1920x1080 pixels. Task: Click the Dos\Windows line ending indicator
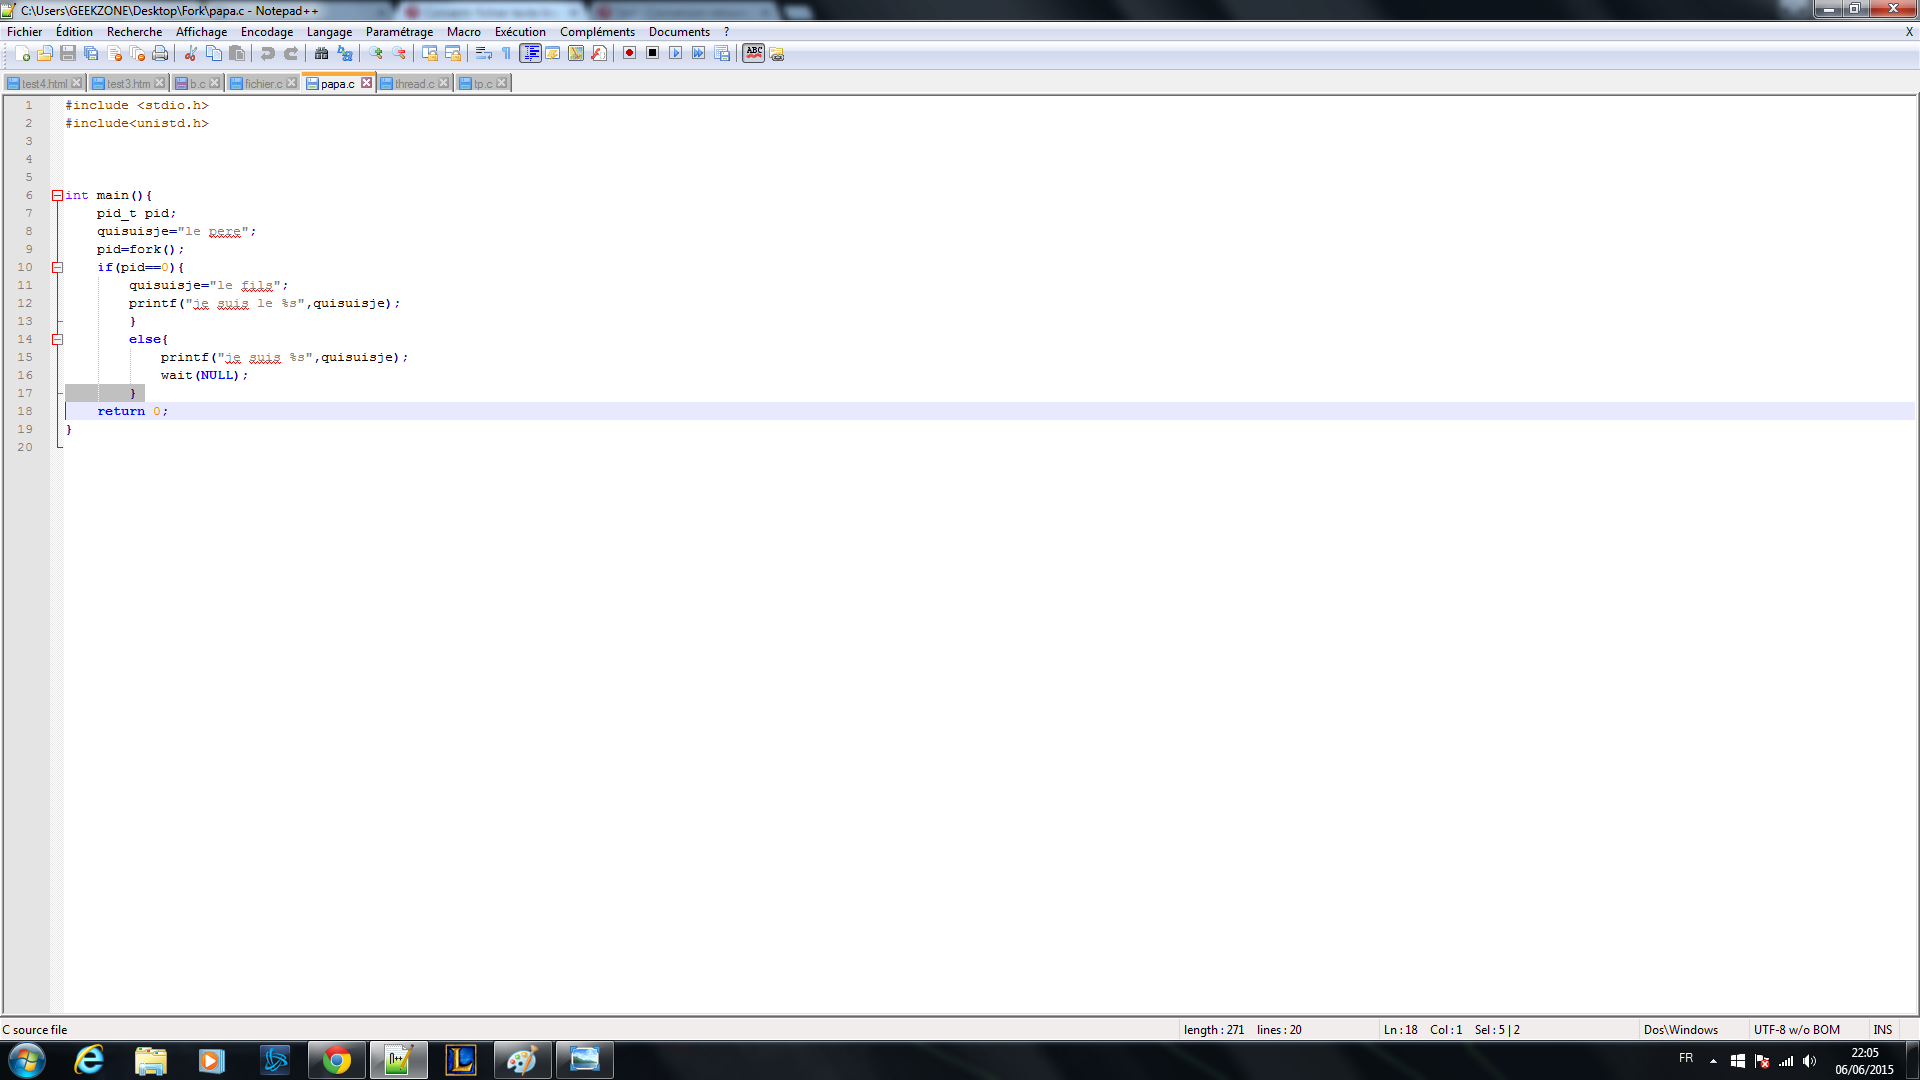(1680, 1030)
